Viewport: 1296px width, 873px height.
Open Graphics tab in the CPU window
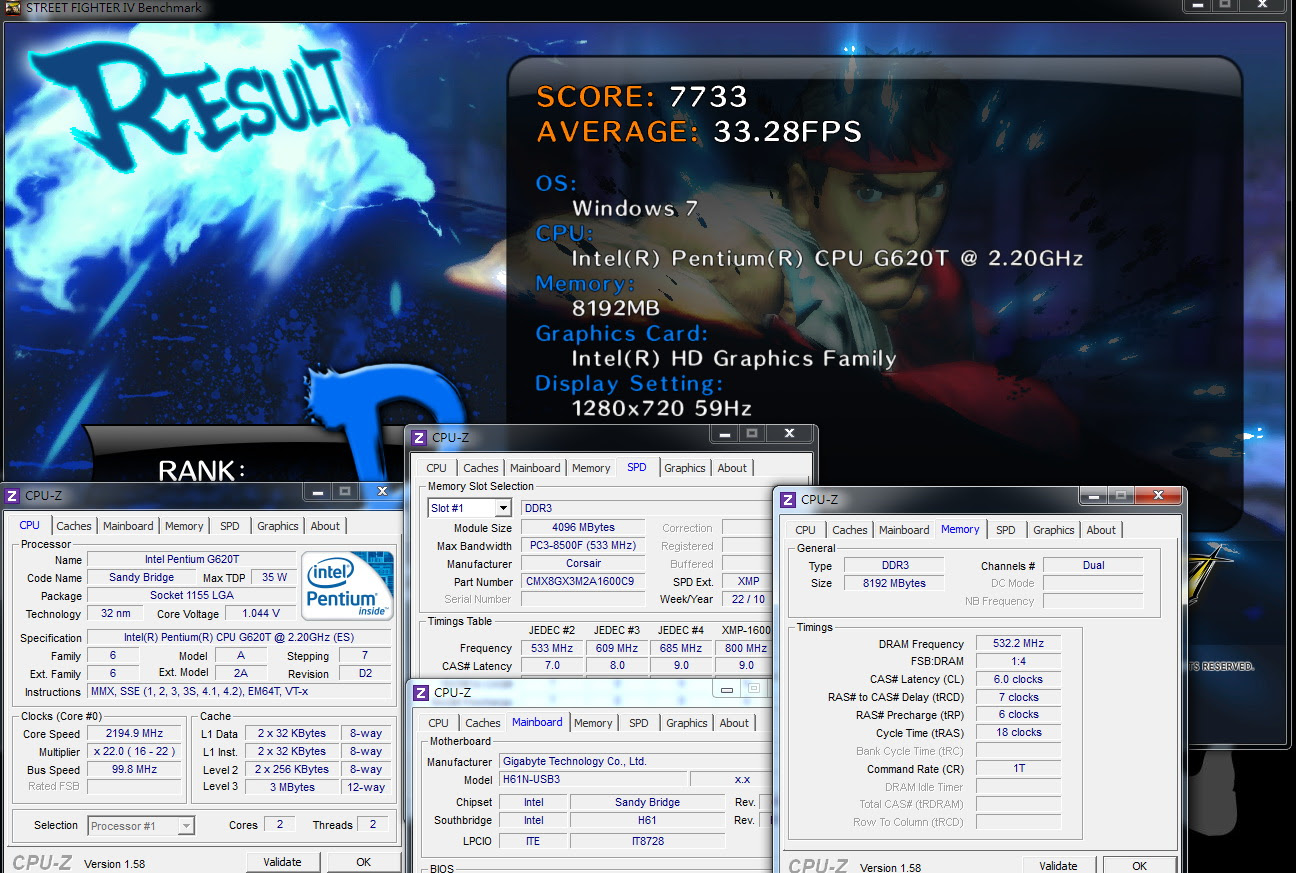(278, 526)
